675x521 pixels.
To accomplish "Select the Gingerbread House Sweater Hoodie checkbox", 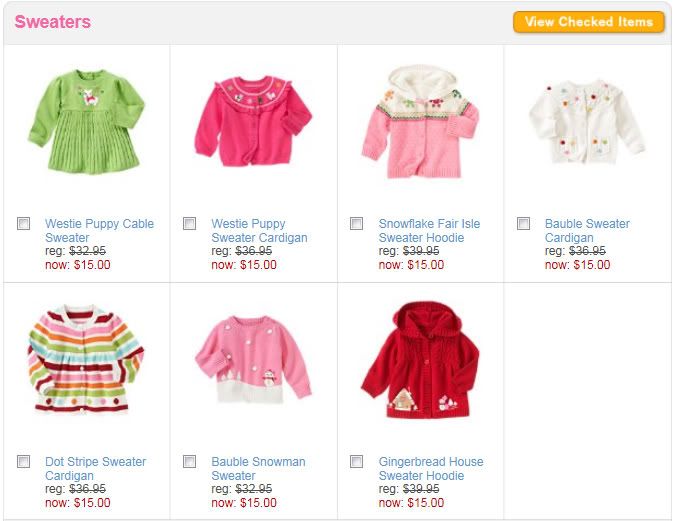I will [357, 462].
